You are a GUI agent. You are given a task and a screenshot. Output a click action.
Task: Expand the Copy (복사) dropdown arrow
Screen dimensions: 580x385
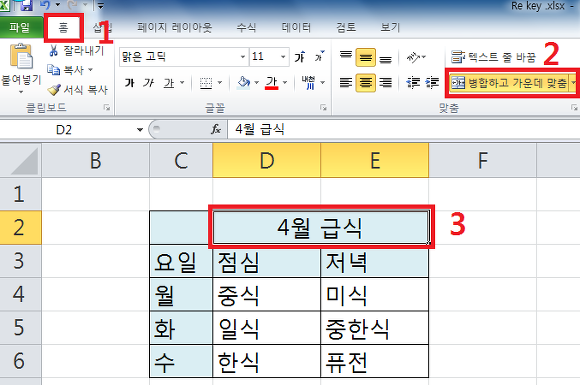pyautogui.click(x=90, y=70)
